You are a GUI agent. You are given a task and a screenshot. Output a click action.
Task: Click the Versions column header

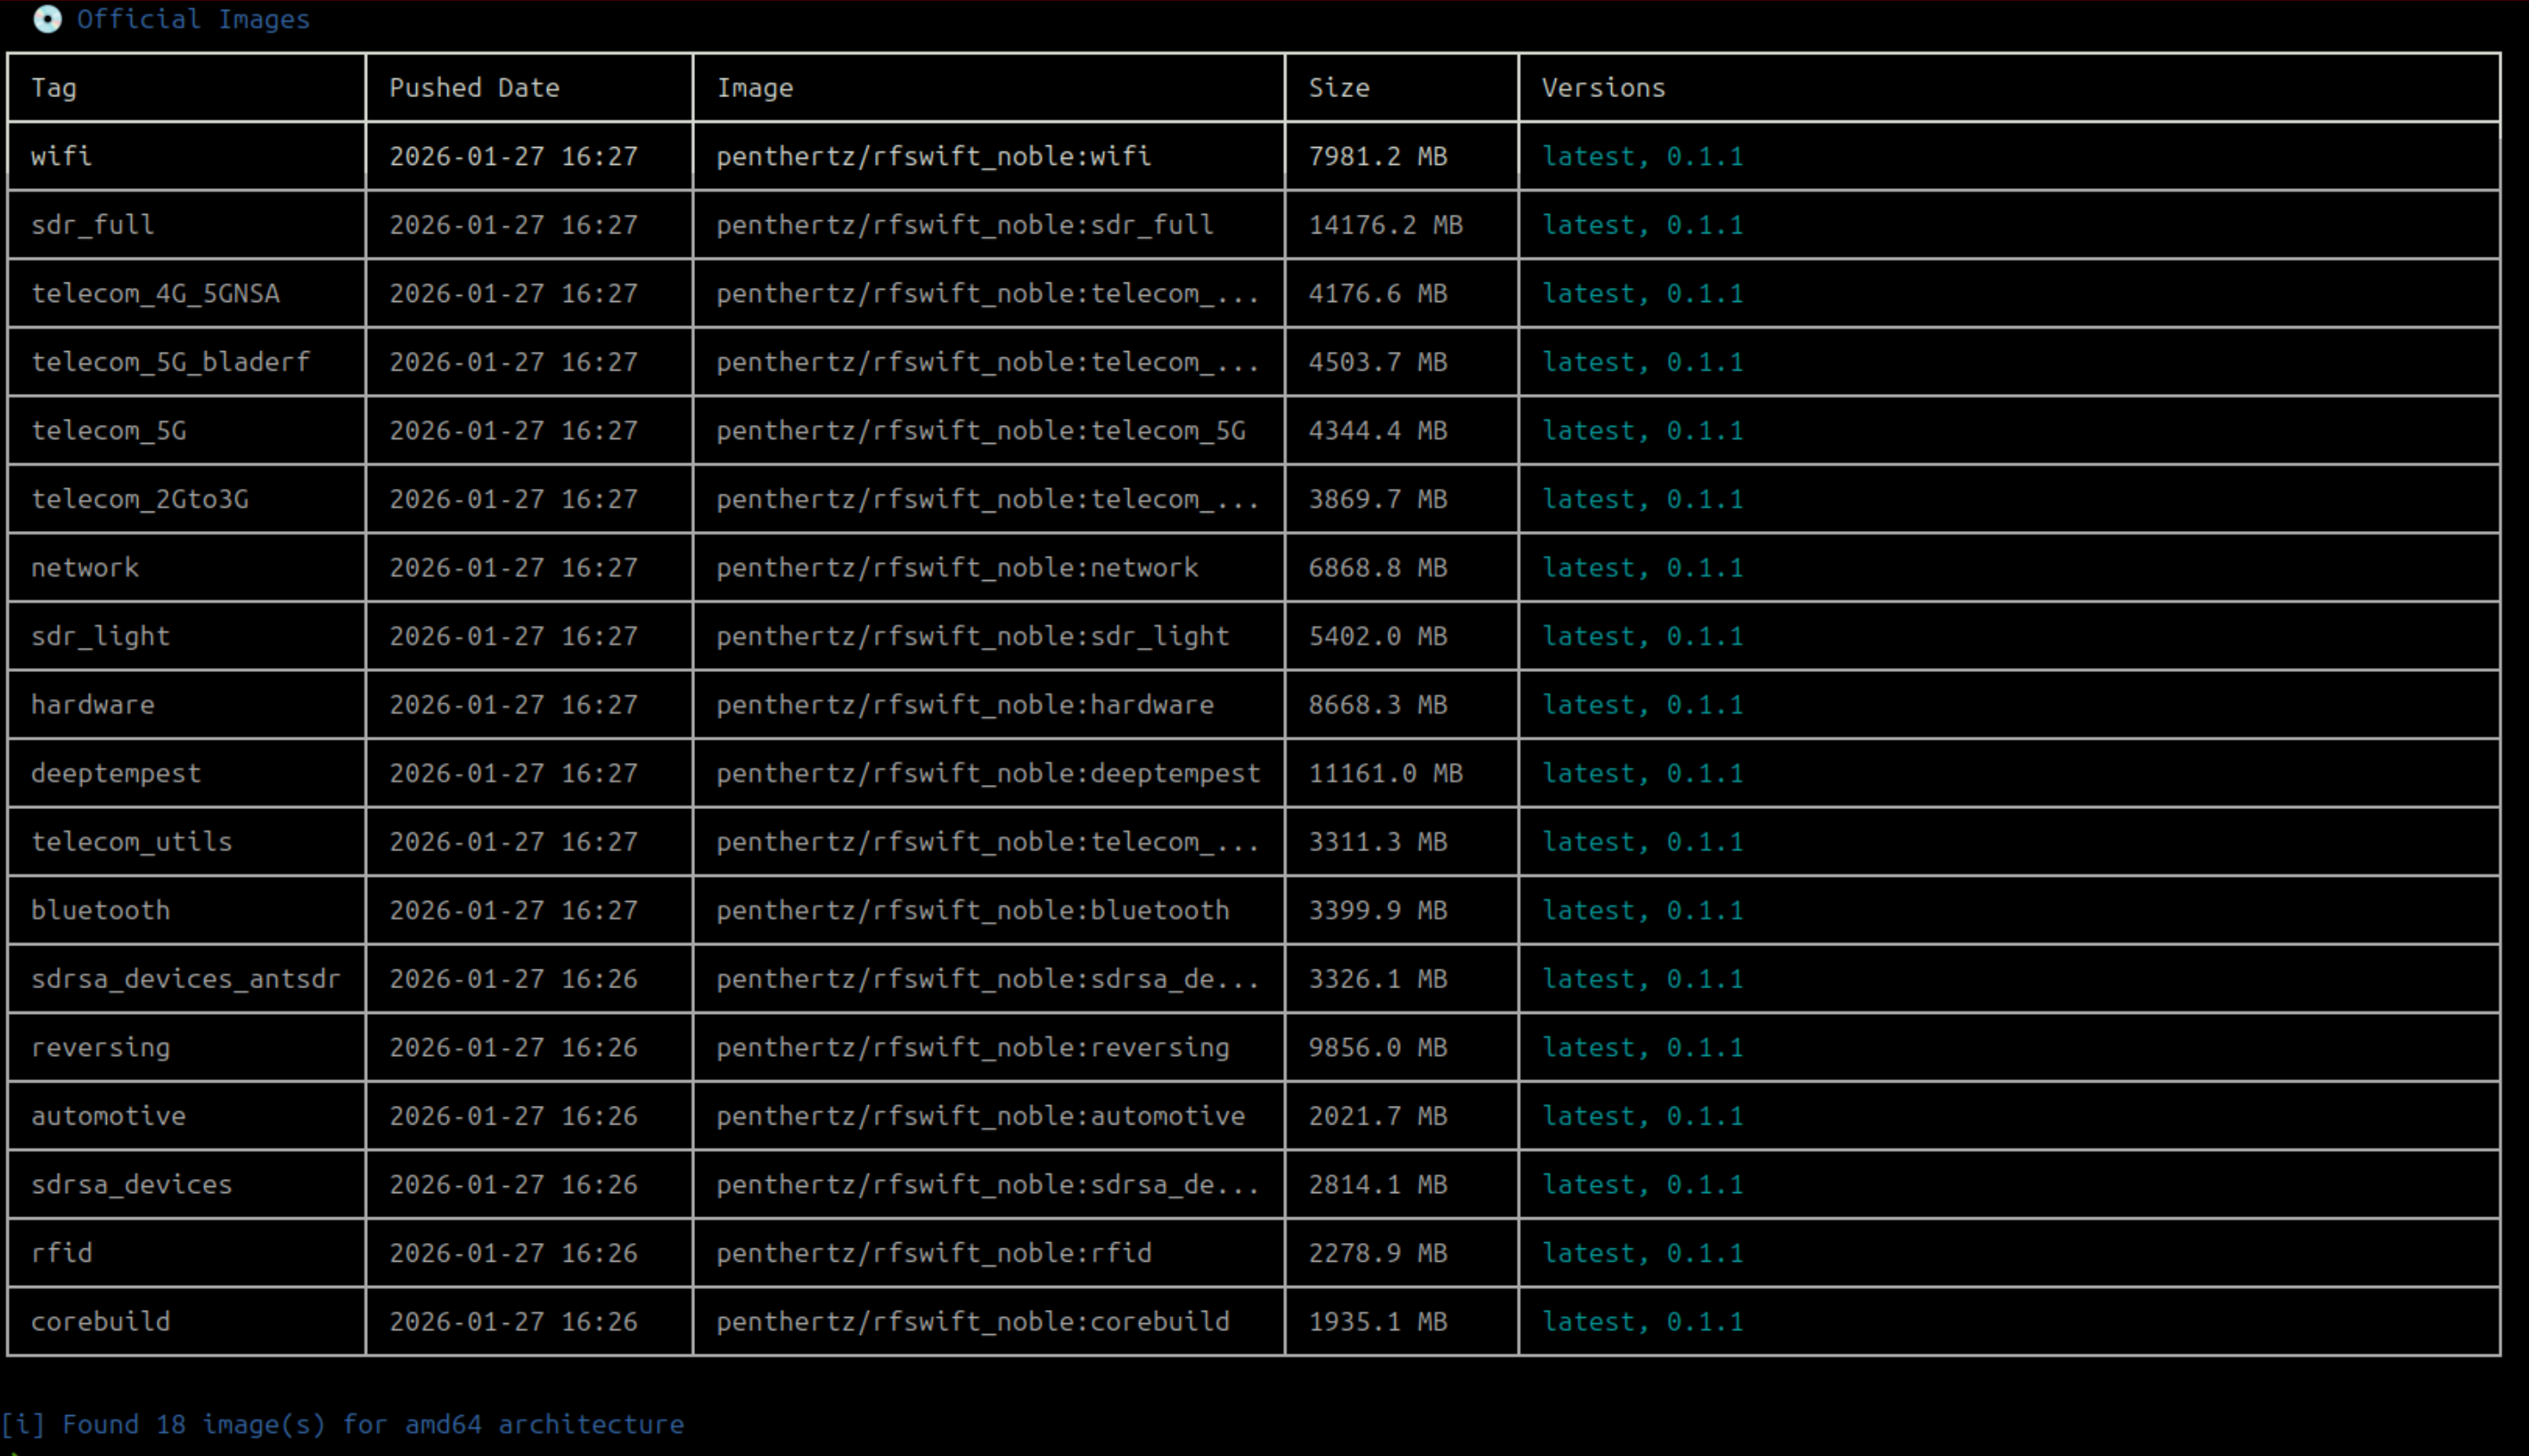click(x=1603, y=88)
